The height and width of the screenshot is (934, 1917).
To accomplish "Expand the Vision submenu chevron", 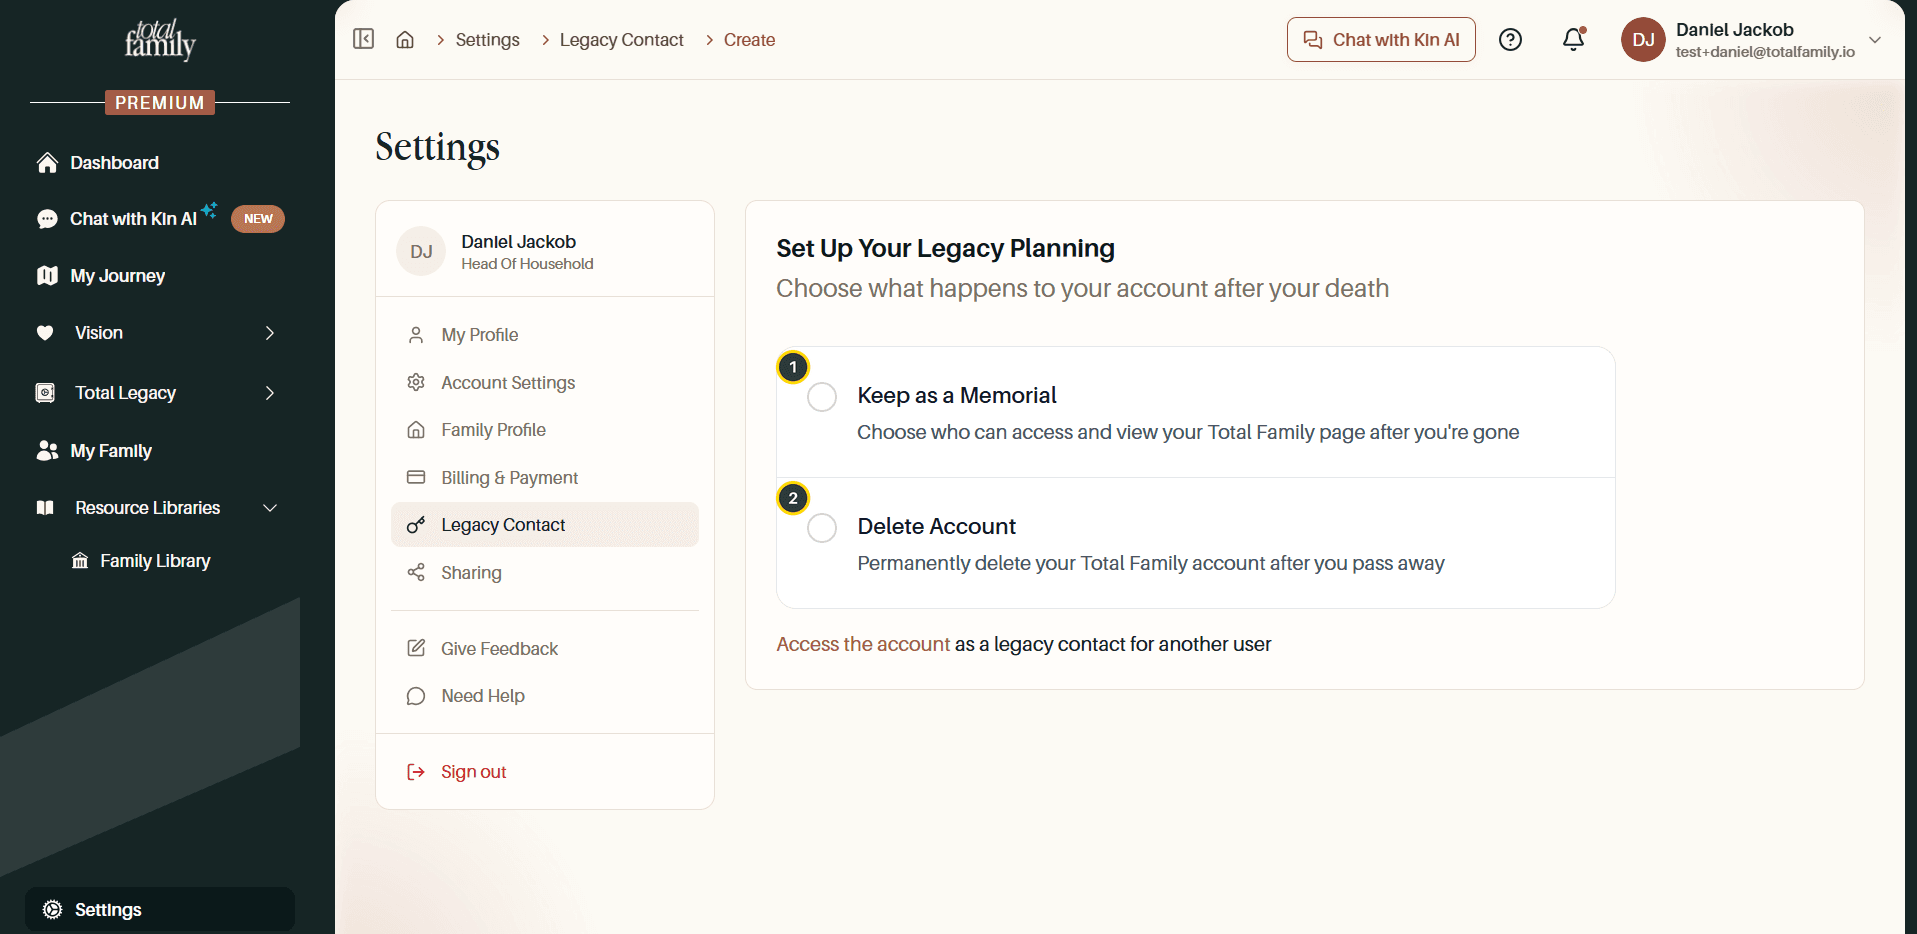I will [270, 333].
